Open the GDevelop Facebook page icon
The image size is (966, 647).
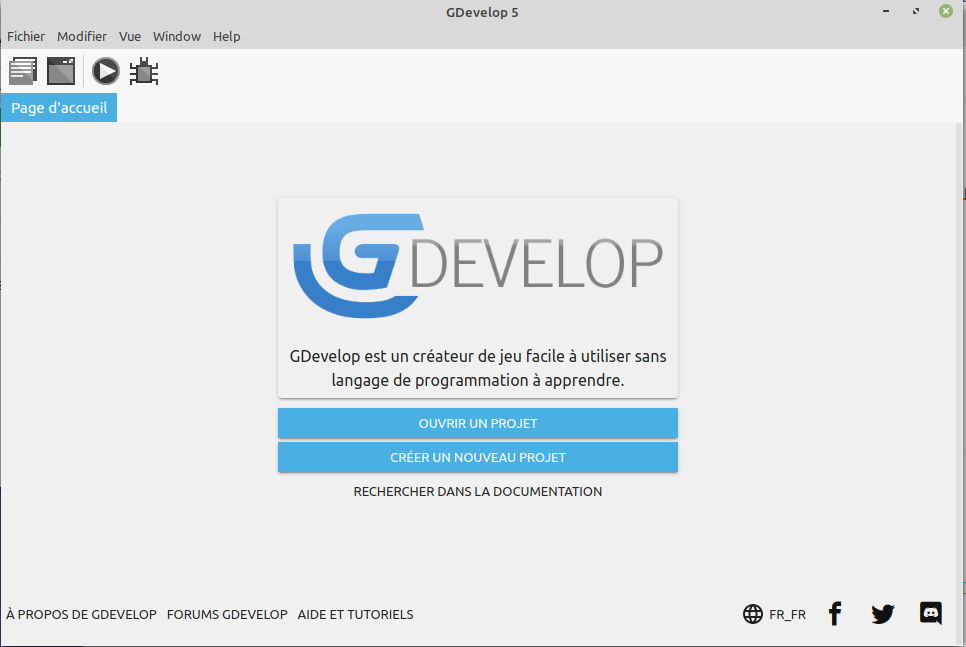pos(835,614)
